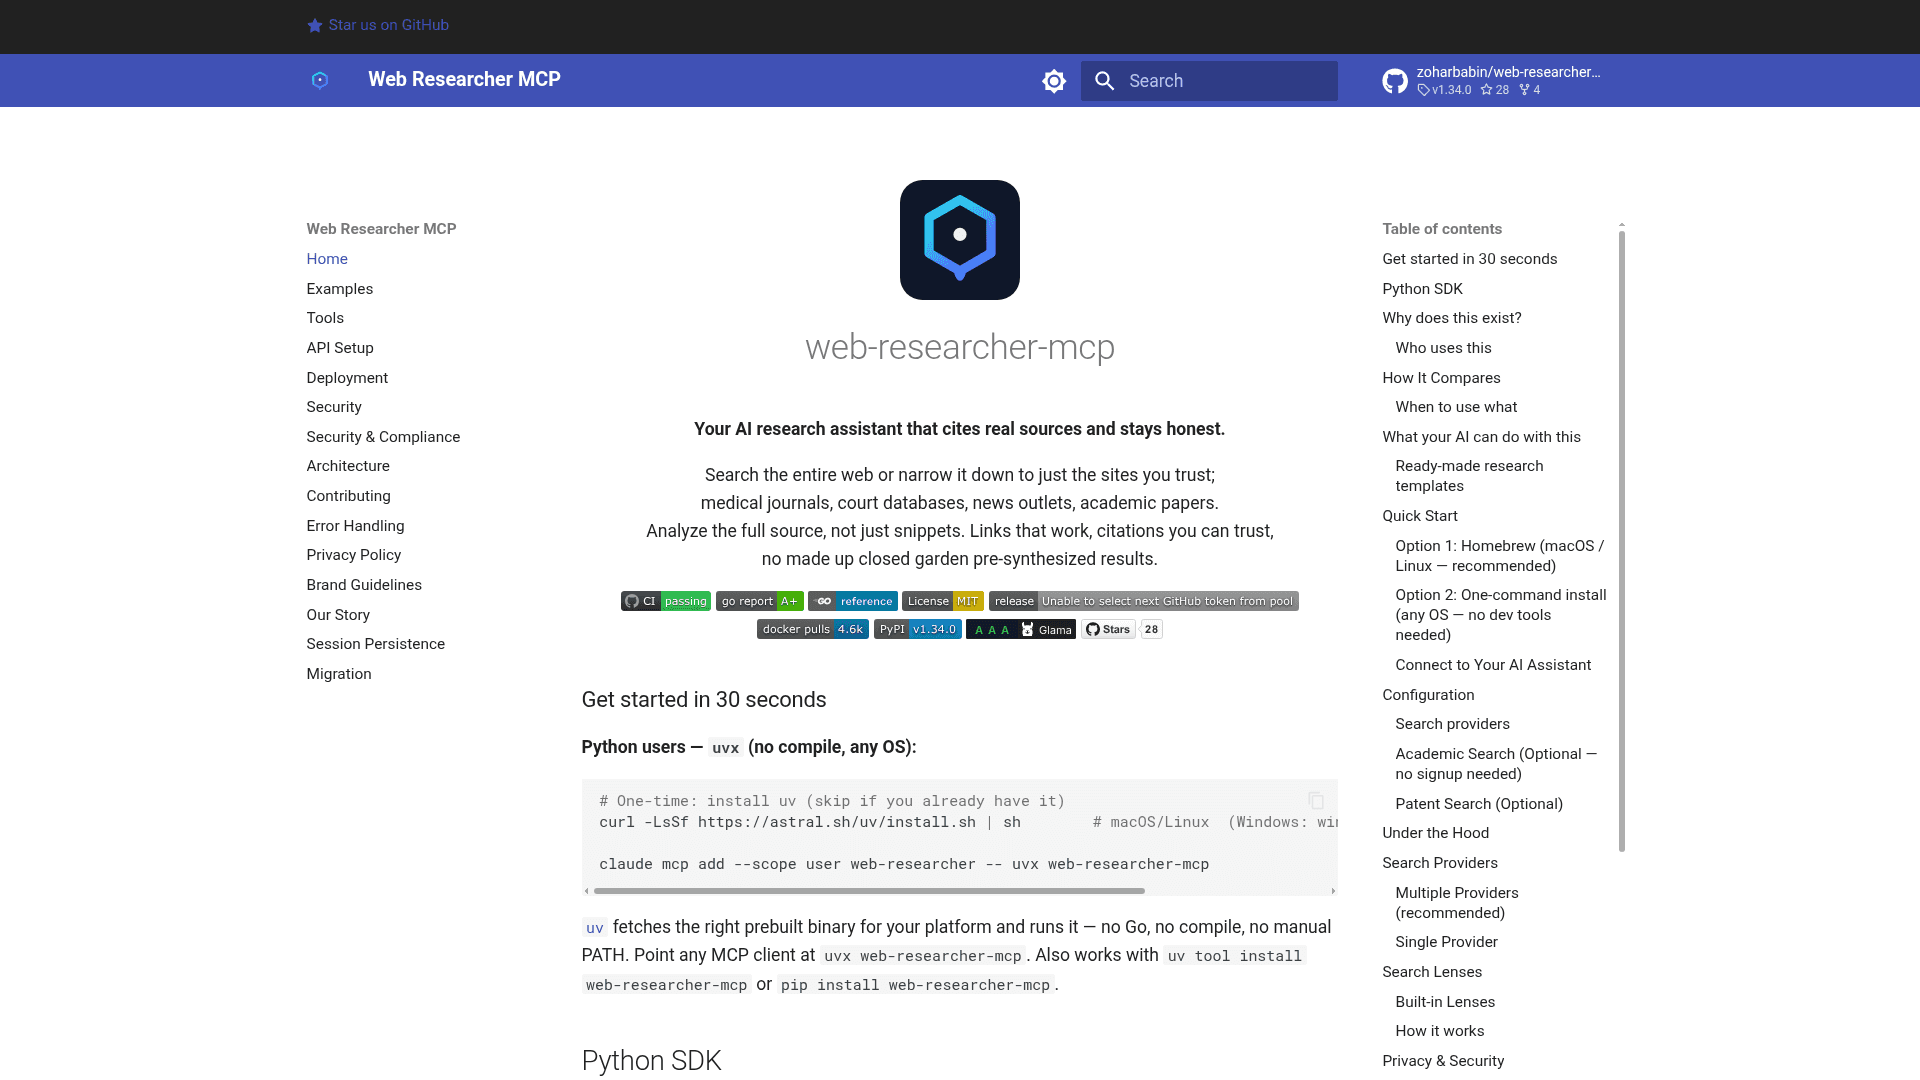Click the release badge
Screen dimensions: 1920x1080
1144,601
